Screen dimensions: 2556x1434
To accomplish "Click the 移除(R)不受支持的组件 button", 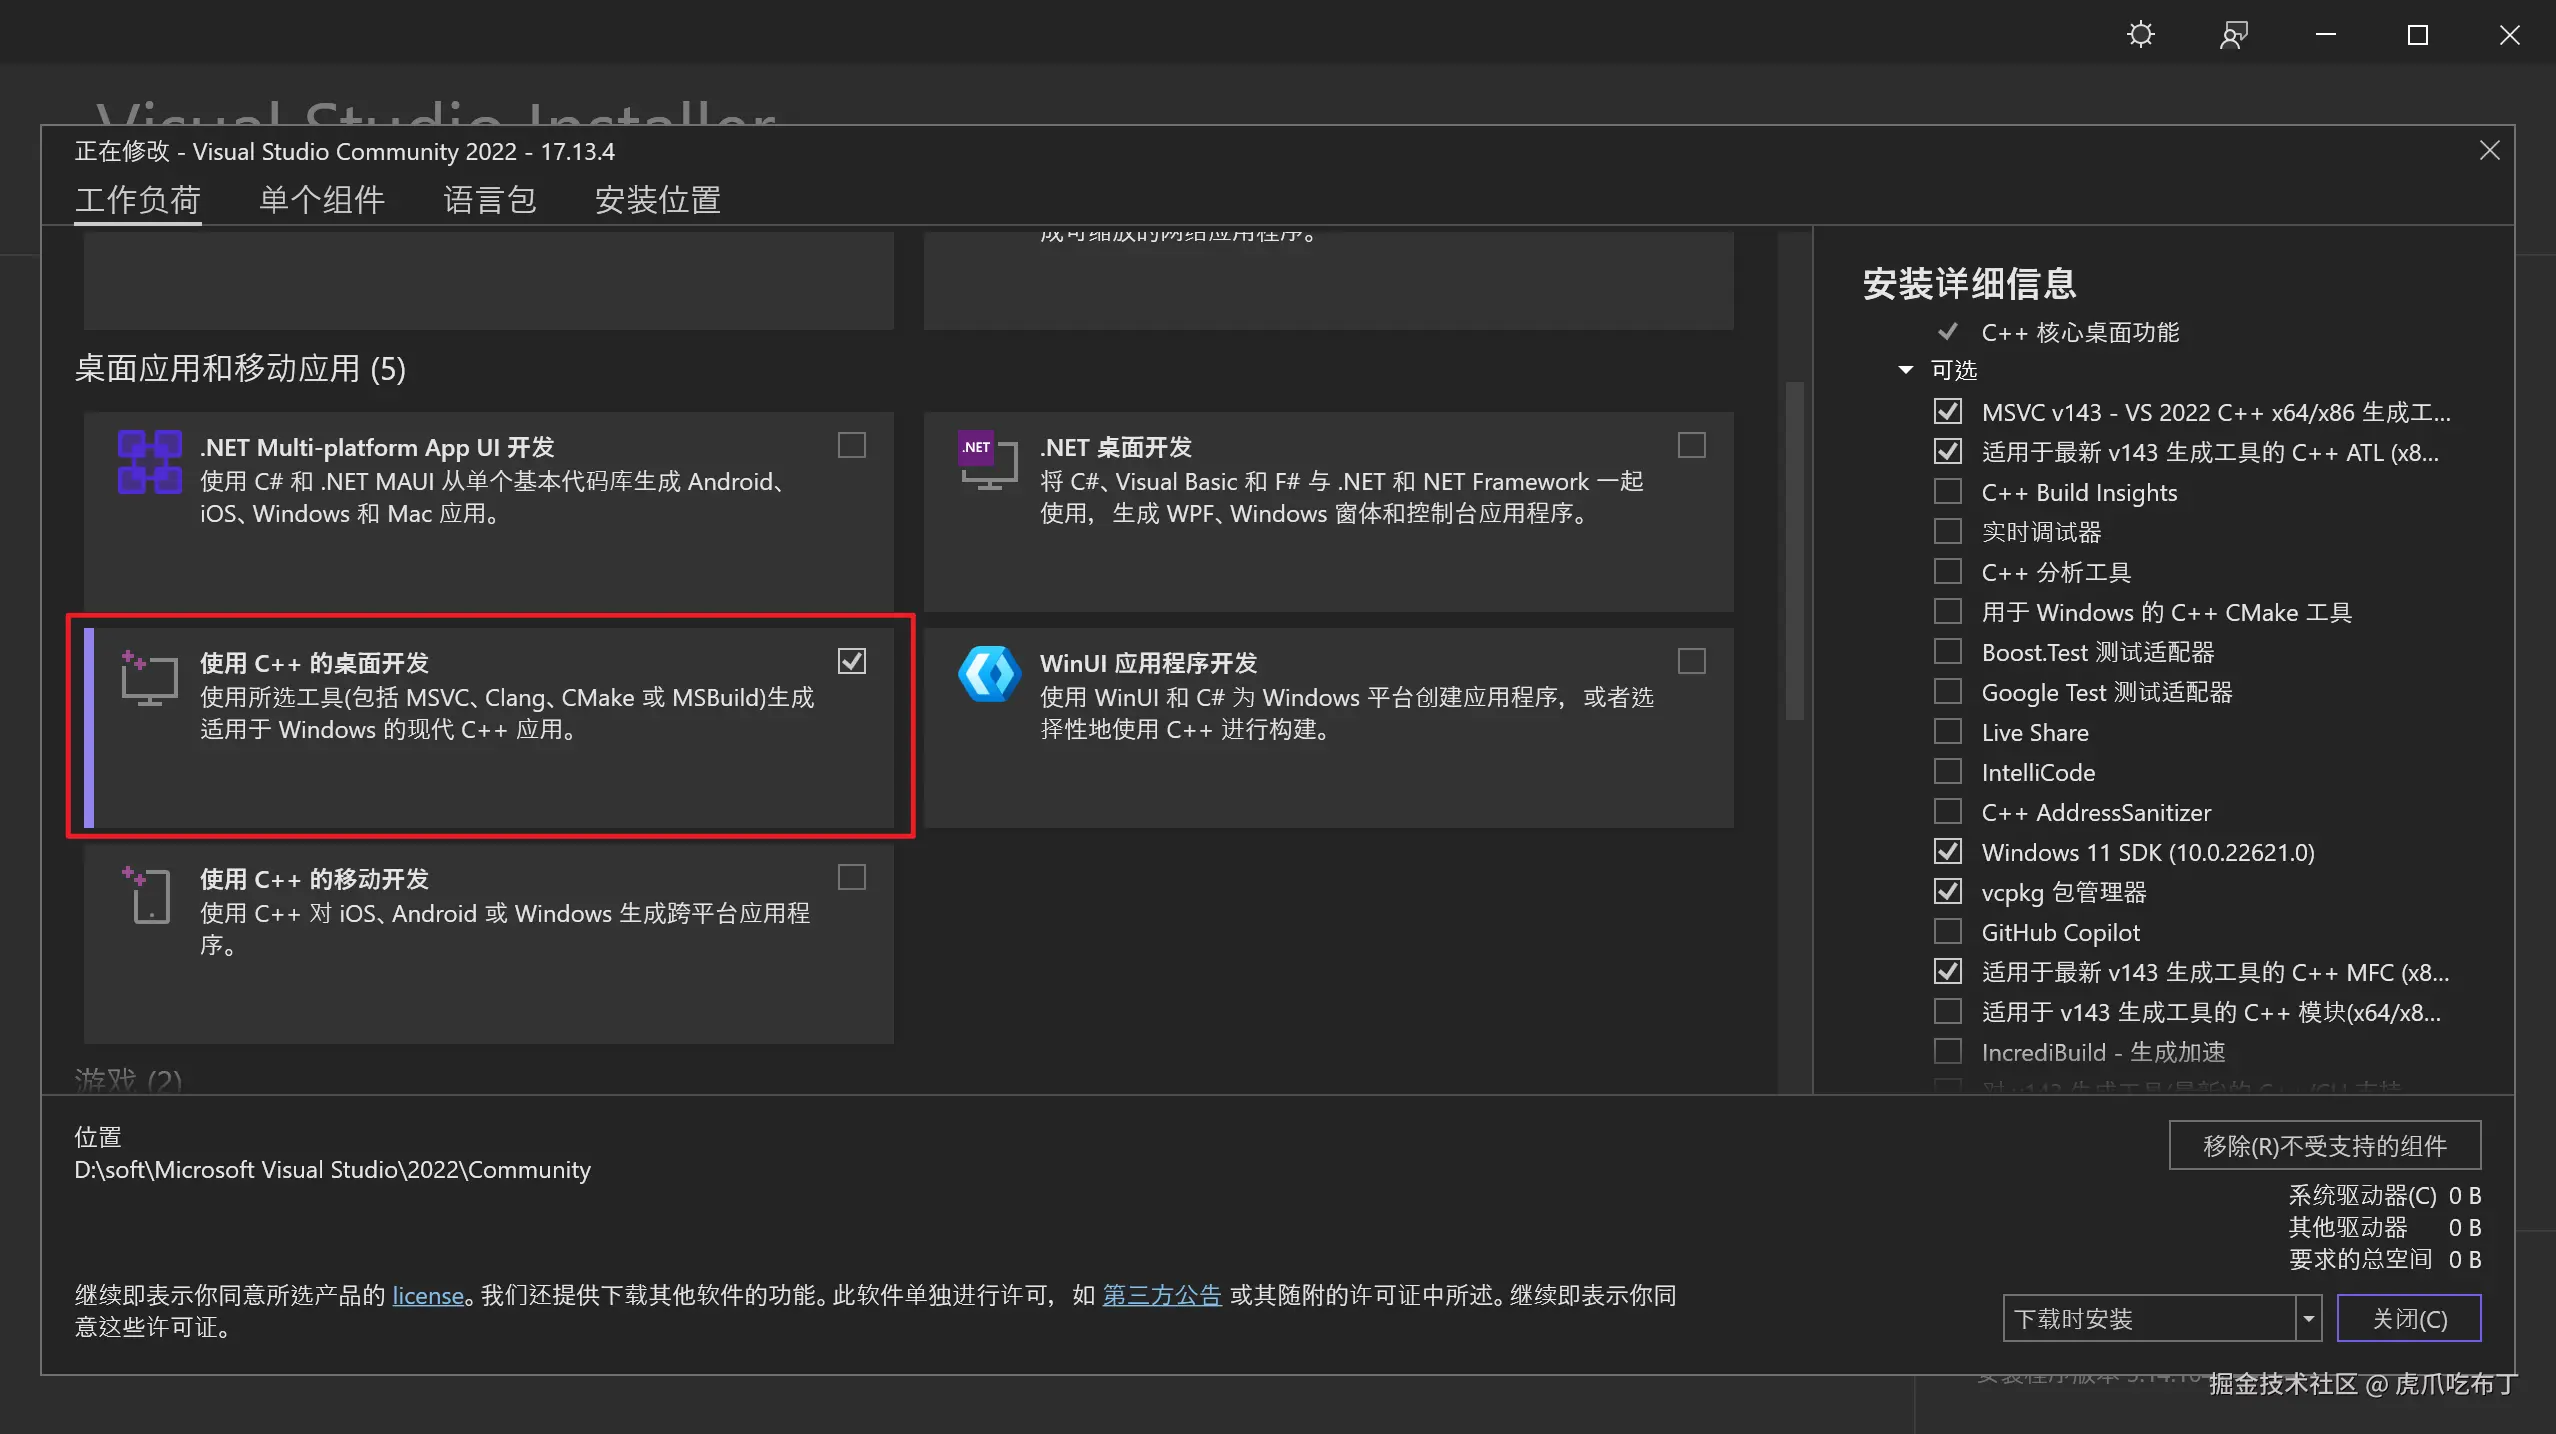I will 2324,1146.
